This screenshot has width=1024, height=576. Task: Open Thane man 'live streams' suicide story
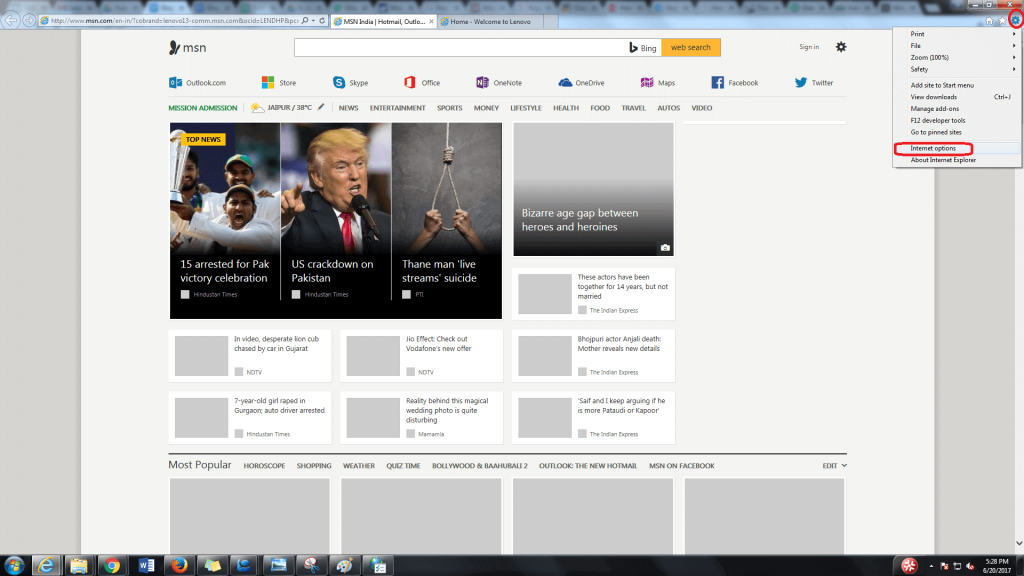pos(447,221)
